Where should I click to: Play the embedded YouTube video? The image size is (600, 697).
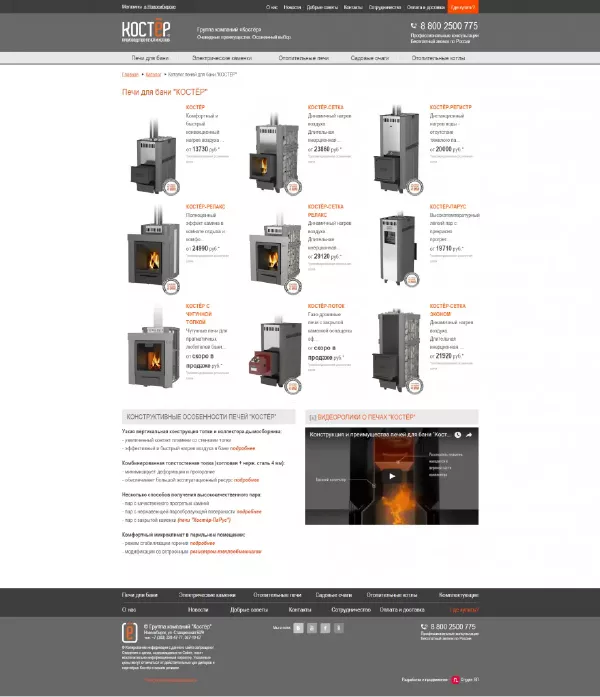(392, 476)
